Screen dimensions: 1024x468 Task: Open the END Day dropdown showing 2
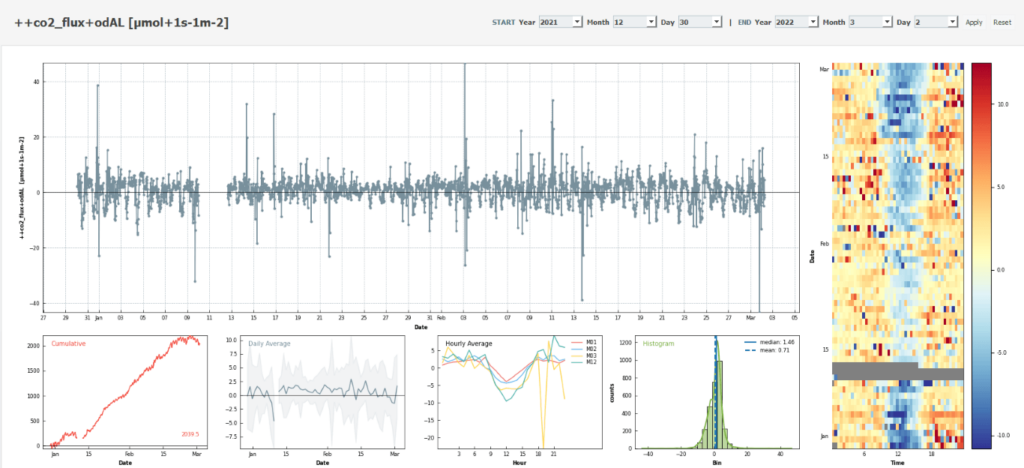tap(936, 22)
